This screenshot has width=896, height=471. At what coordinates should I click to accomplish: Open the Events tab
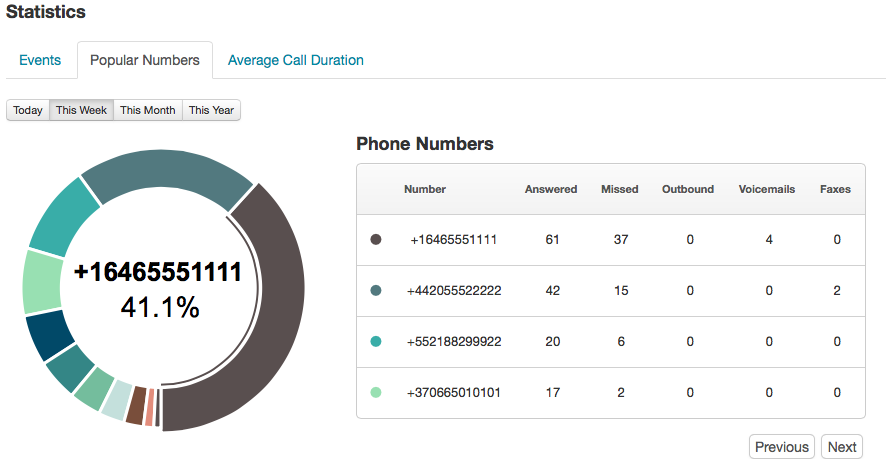click(40, 60)
